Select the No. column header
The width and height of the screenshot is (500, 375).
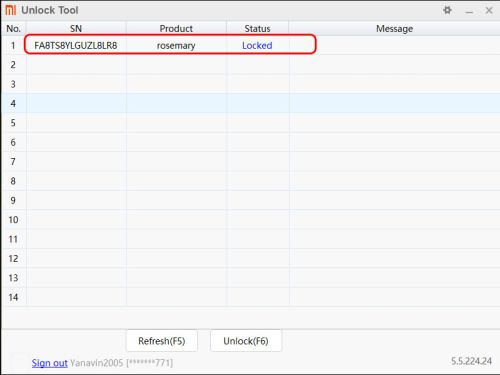point(14,29)
